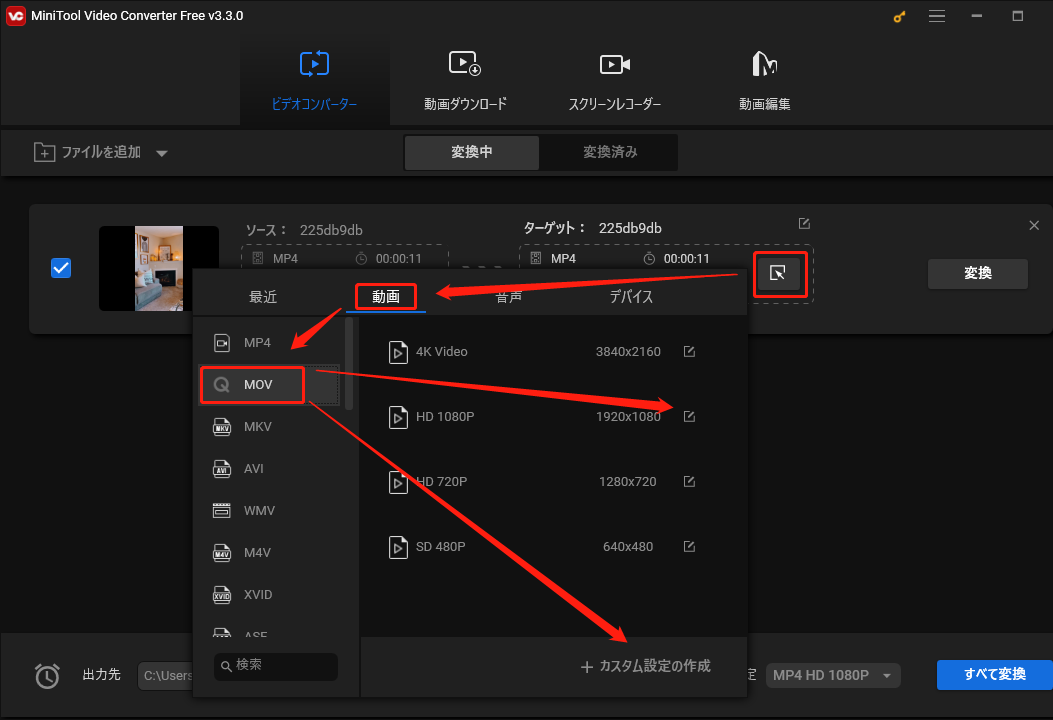Edit the HD 1080P preset via its pencil icon

(x=689, y=417)
